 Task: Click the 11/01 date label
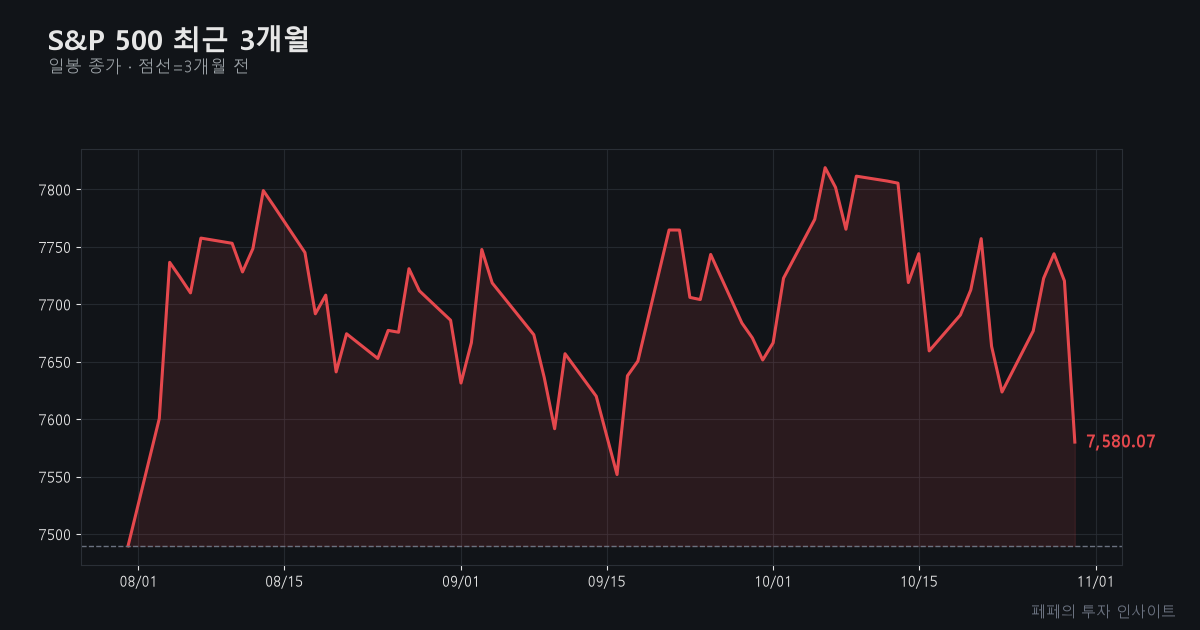(x=1096, y=581)
